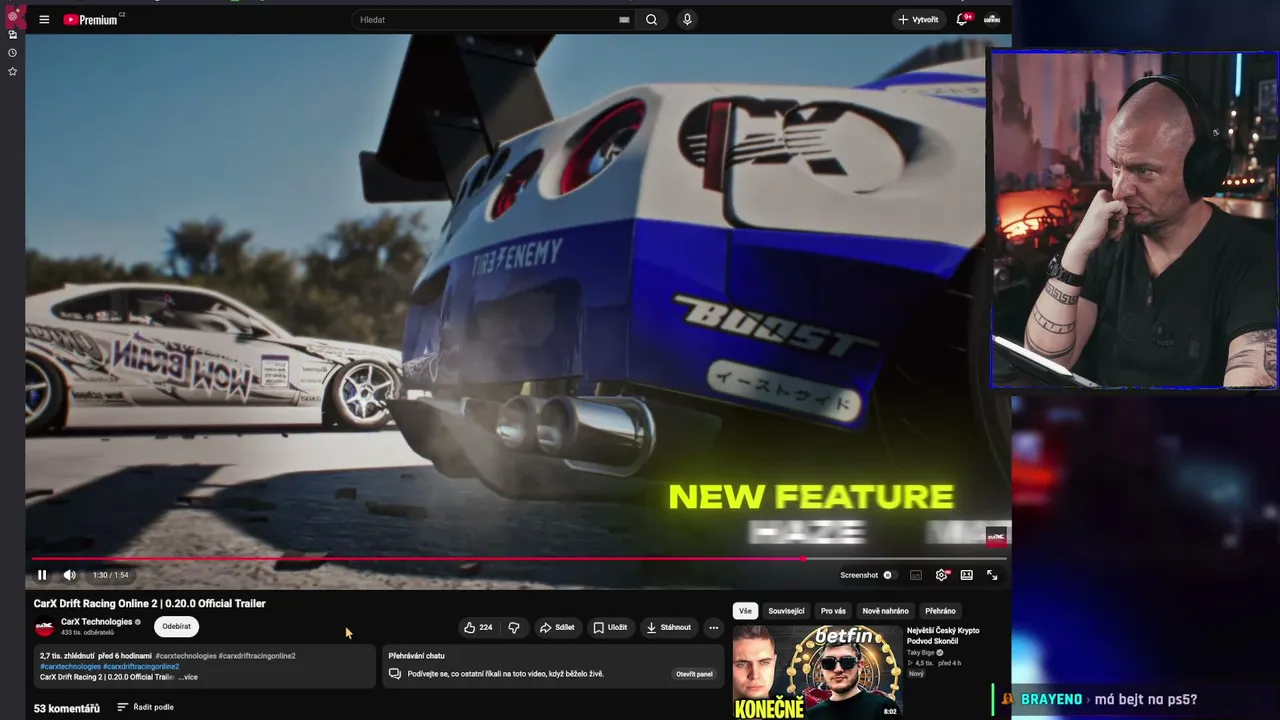Open the browser sidebar bookmarks star icon
Viewport: 1280px width, 720px height.
[12, 71]
